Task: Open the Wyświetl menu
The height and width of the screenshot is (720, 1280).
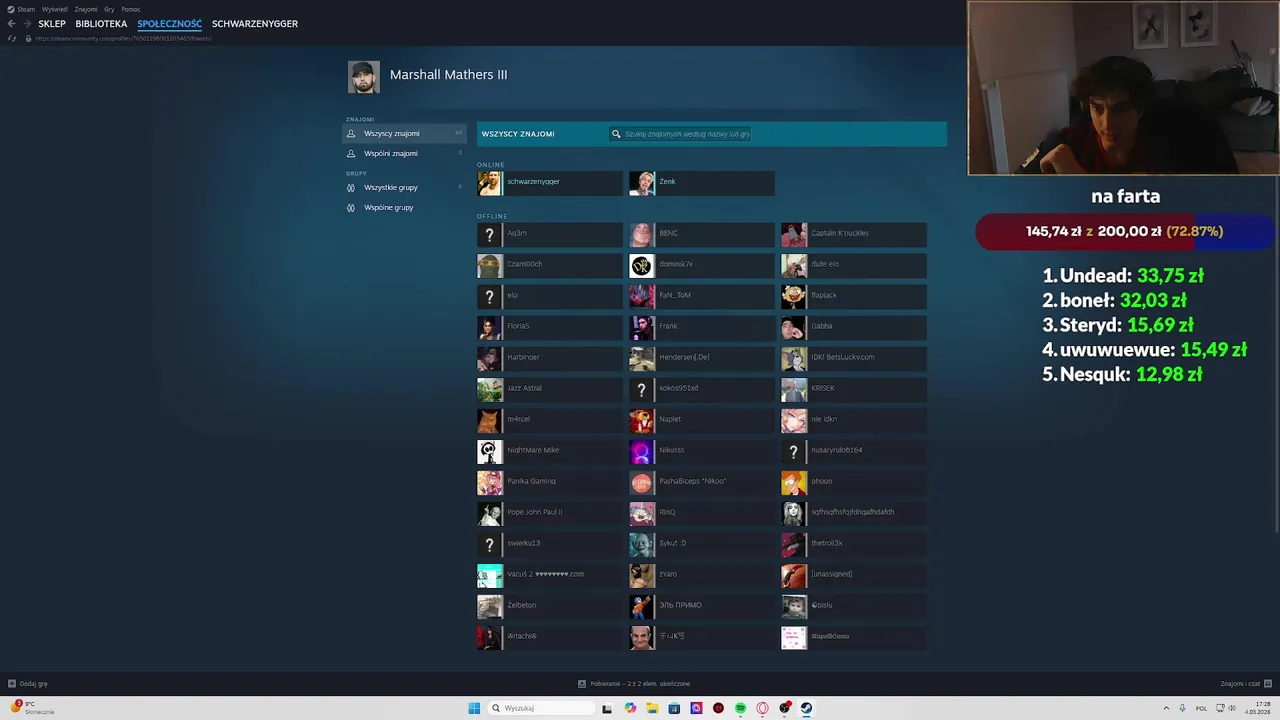Action: click(x=55, y=9)
